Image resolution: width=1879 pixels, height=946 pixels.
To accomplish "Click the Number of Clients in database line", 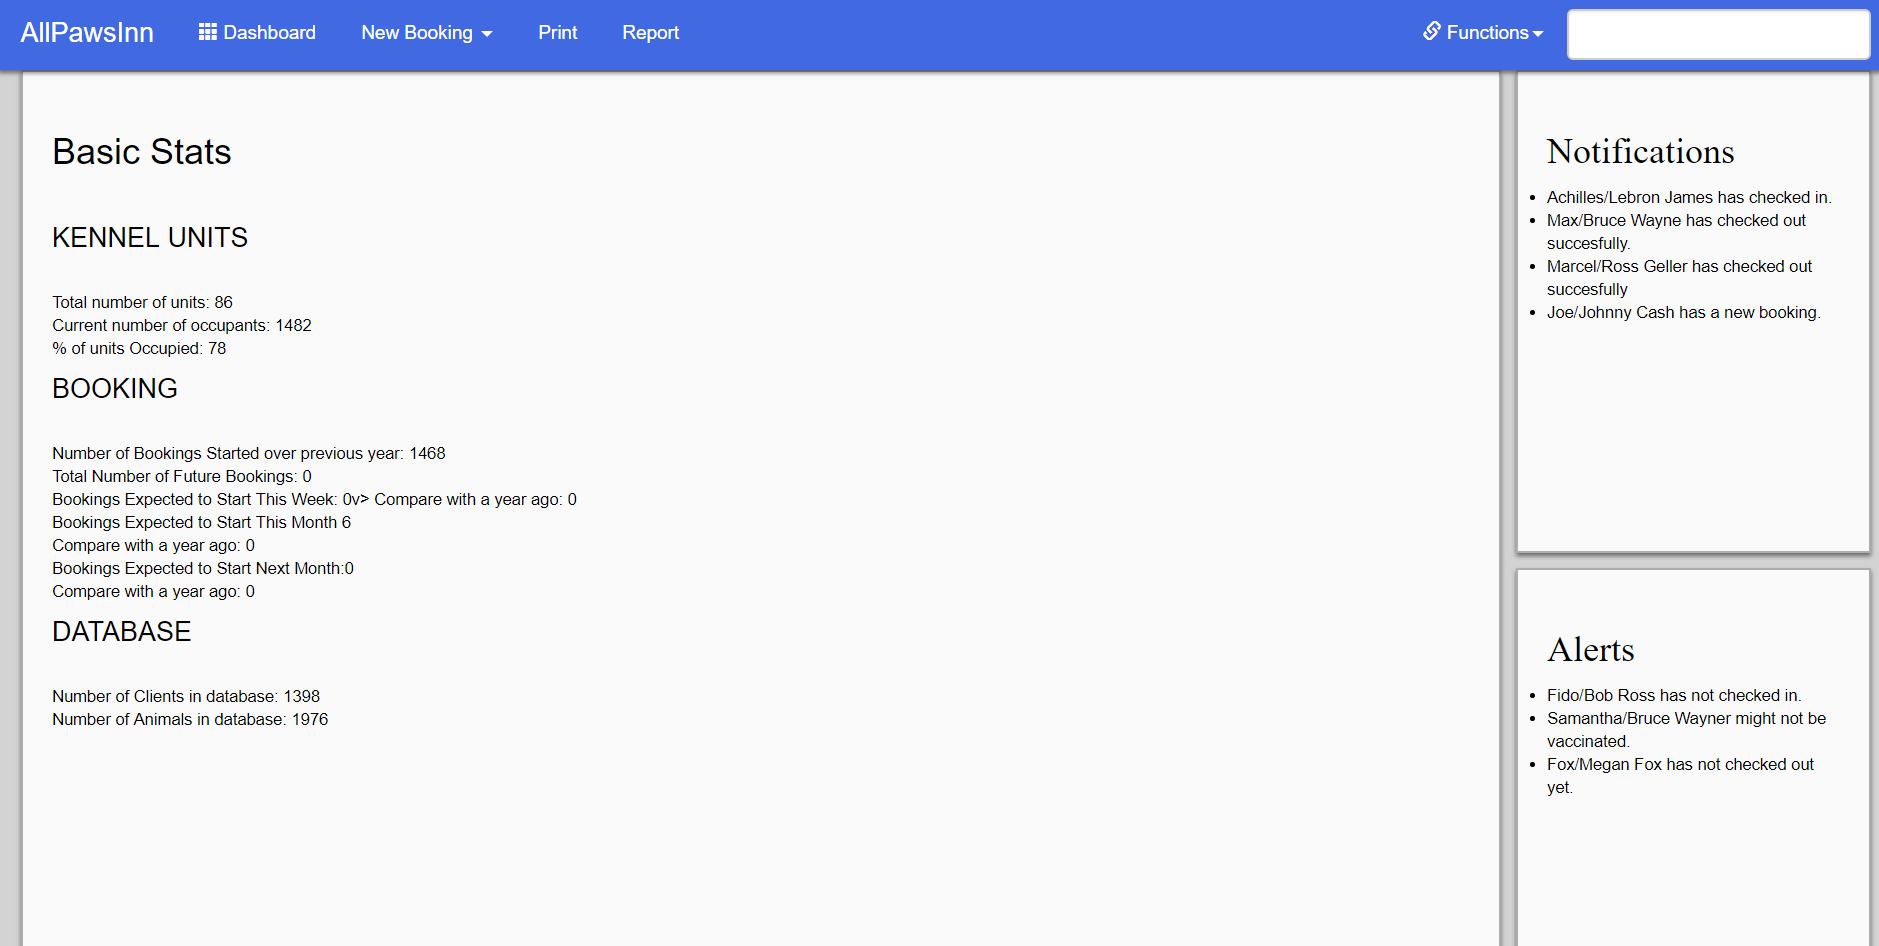I will (x=186, y=697).
